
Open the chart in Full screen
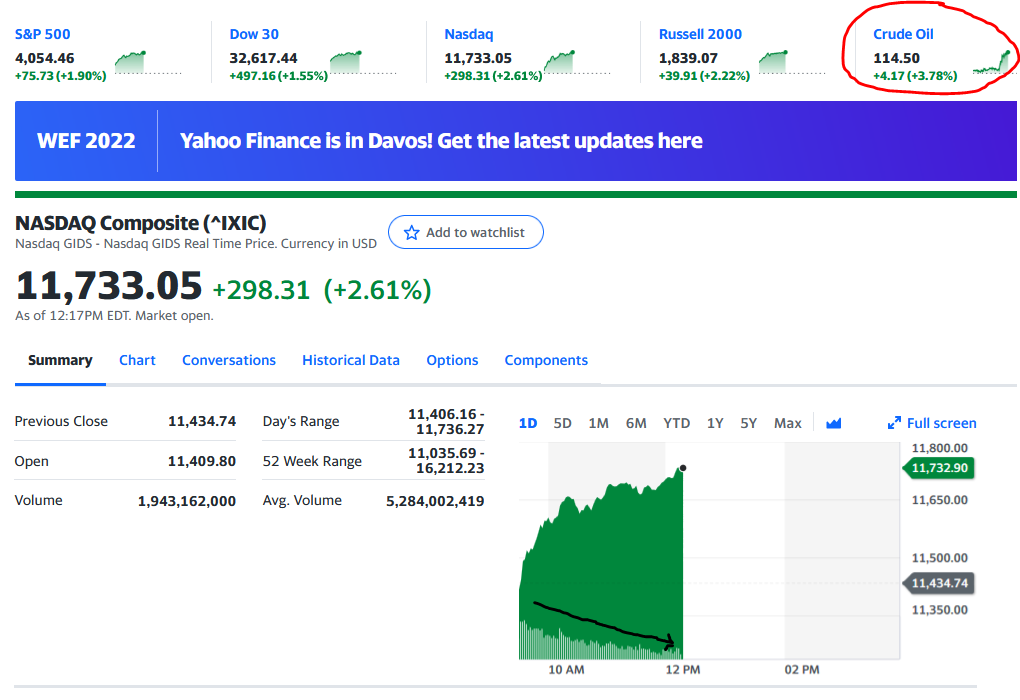pos(932,424)
